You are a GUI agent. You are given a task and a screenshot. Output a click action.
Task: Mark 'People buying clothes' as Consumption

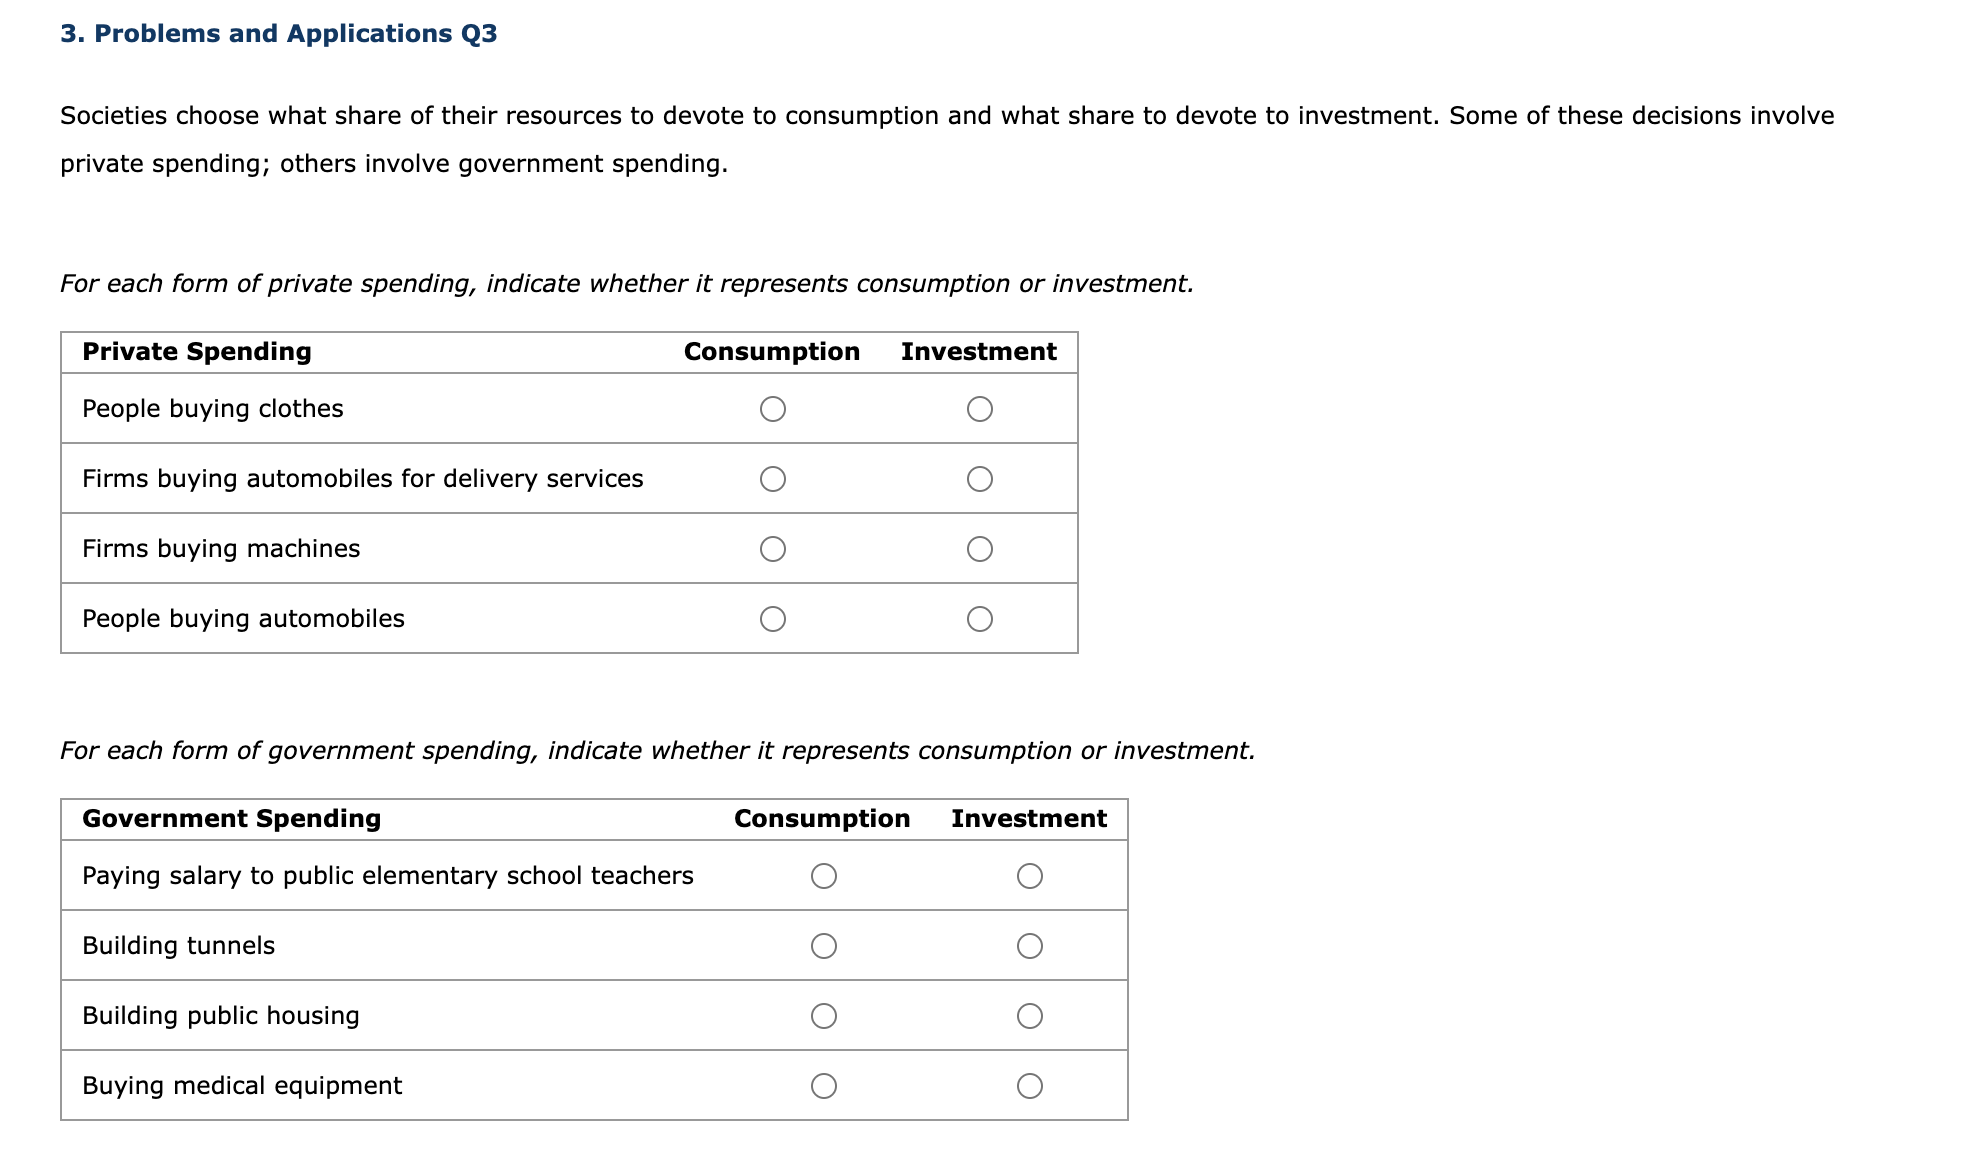[772, 408]
